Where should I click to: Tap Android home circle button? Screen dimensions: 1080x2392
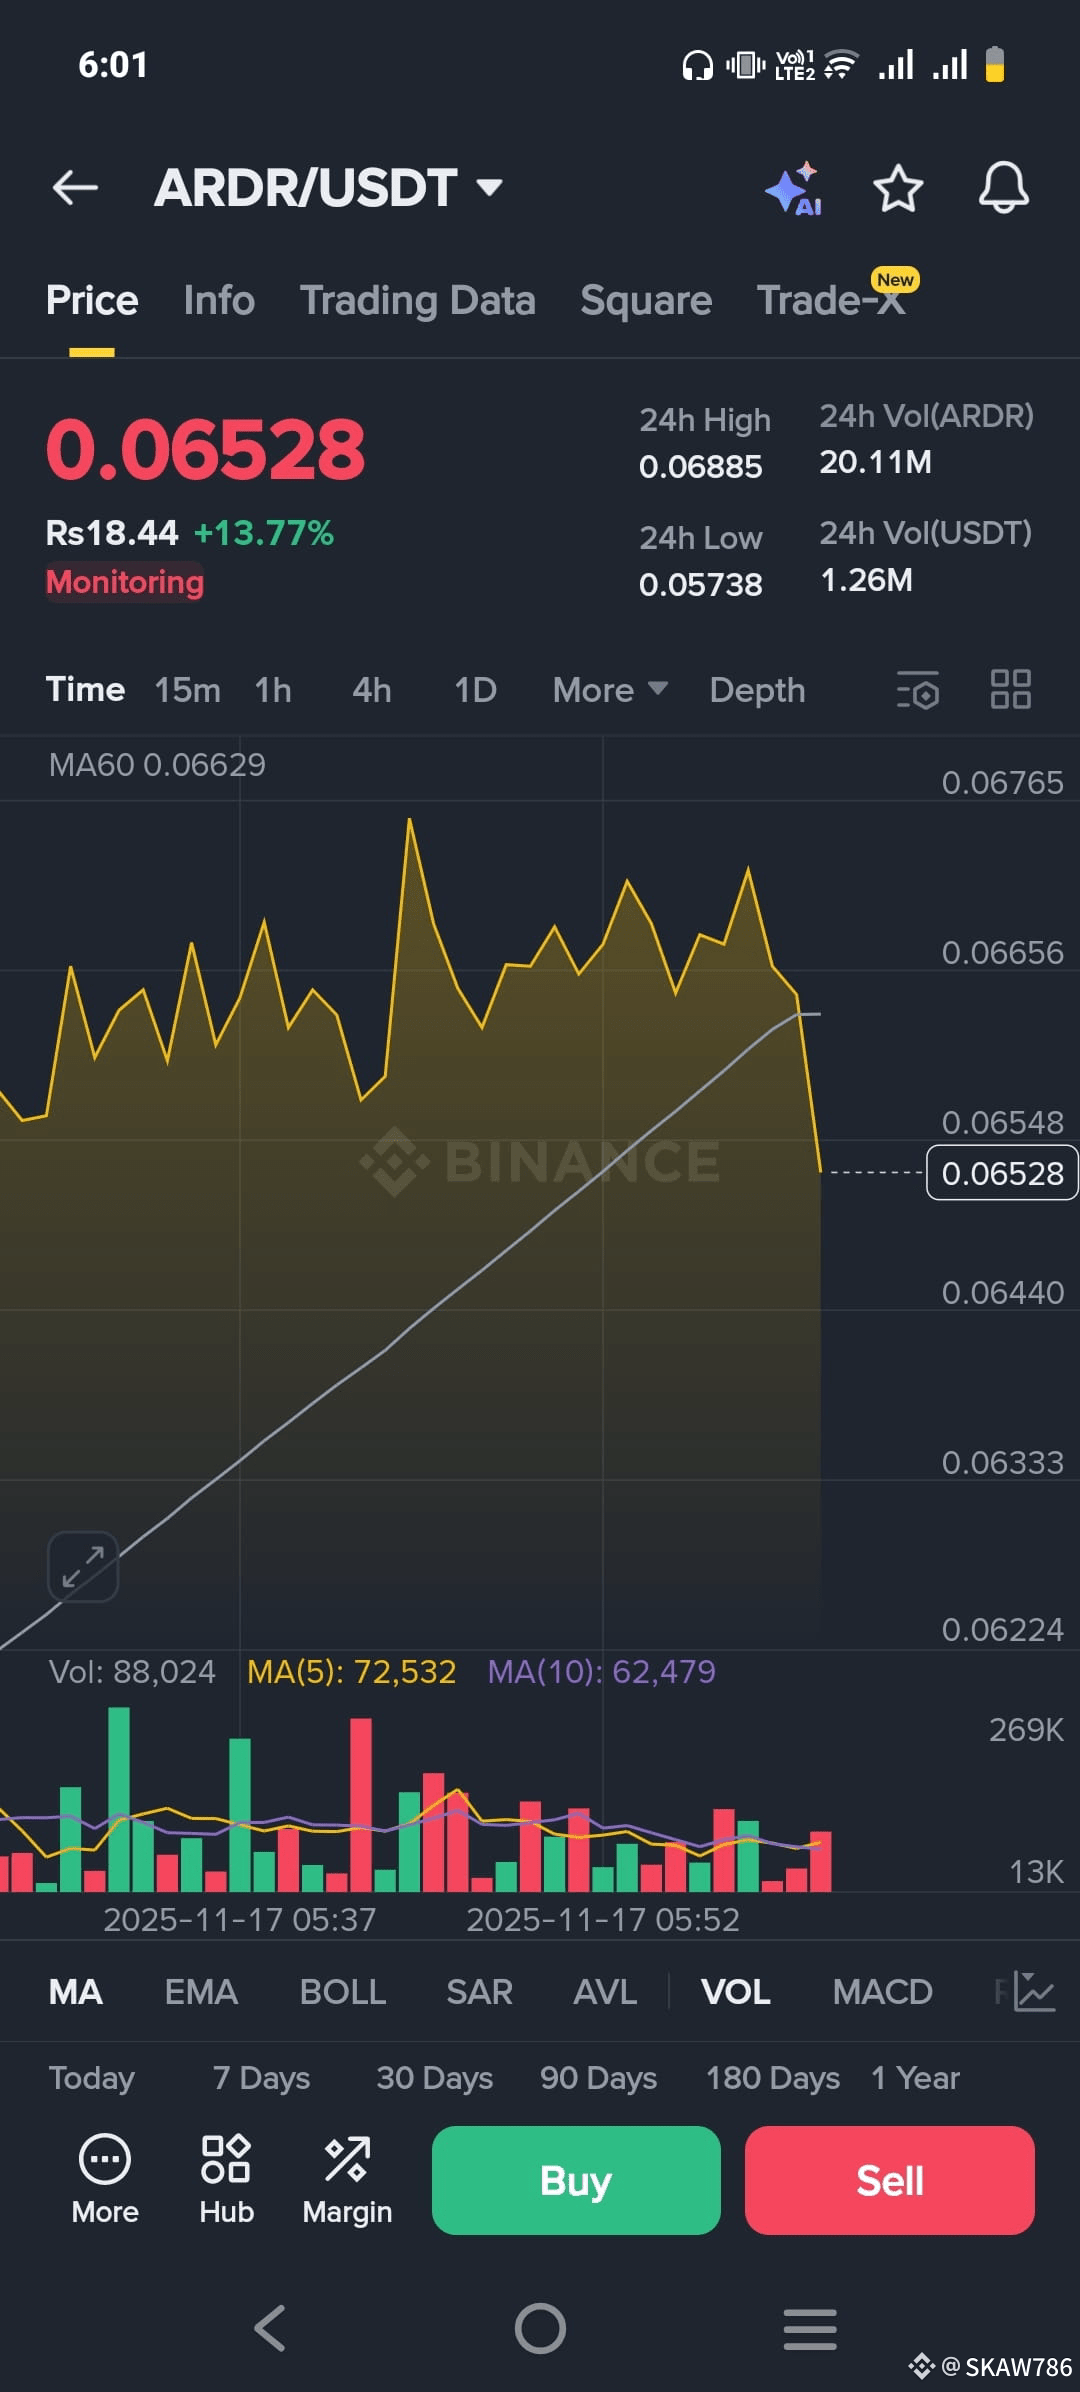[540, 2328]
